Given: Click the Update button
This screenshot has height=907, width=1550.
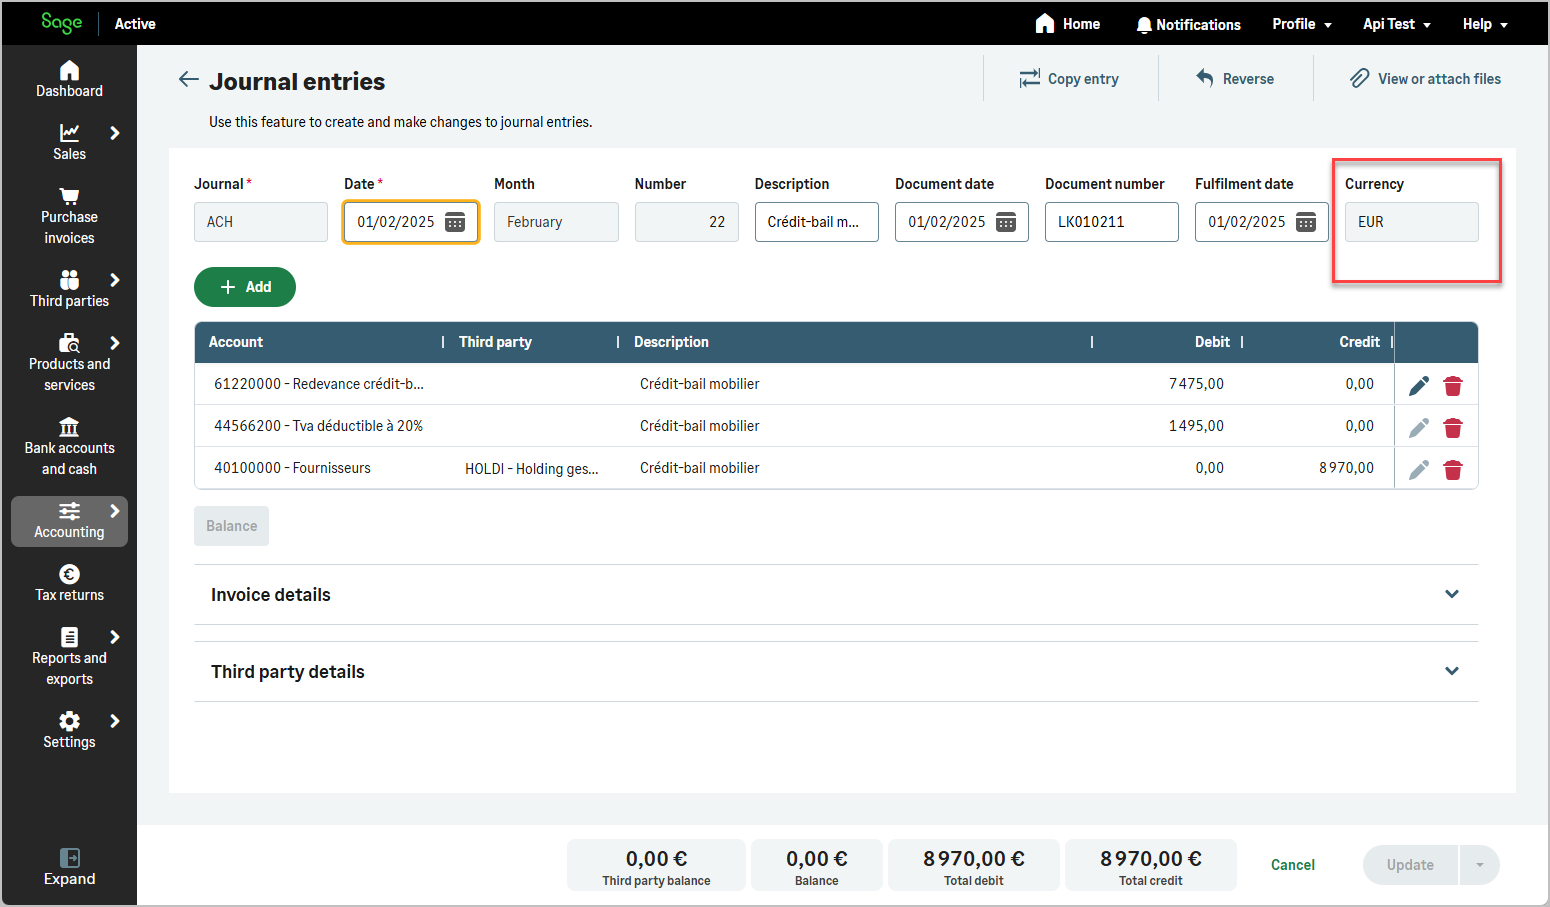Looking at the screenshot, I should click(1410, 865).
